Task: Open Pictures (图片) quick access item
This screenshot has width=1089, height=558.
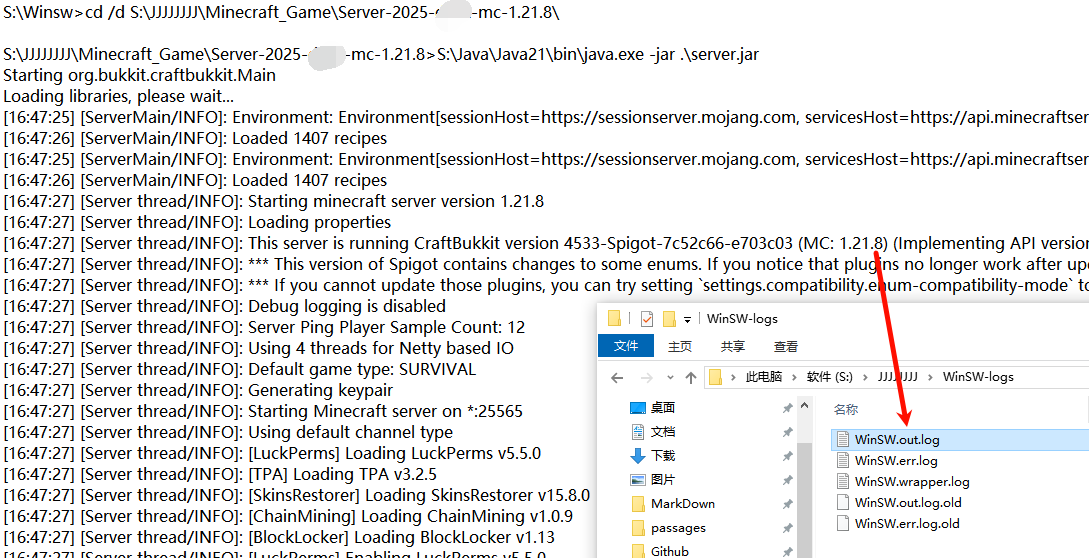Action: pos(663,479)
